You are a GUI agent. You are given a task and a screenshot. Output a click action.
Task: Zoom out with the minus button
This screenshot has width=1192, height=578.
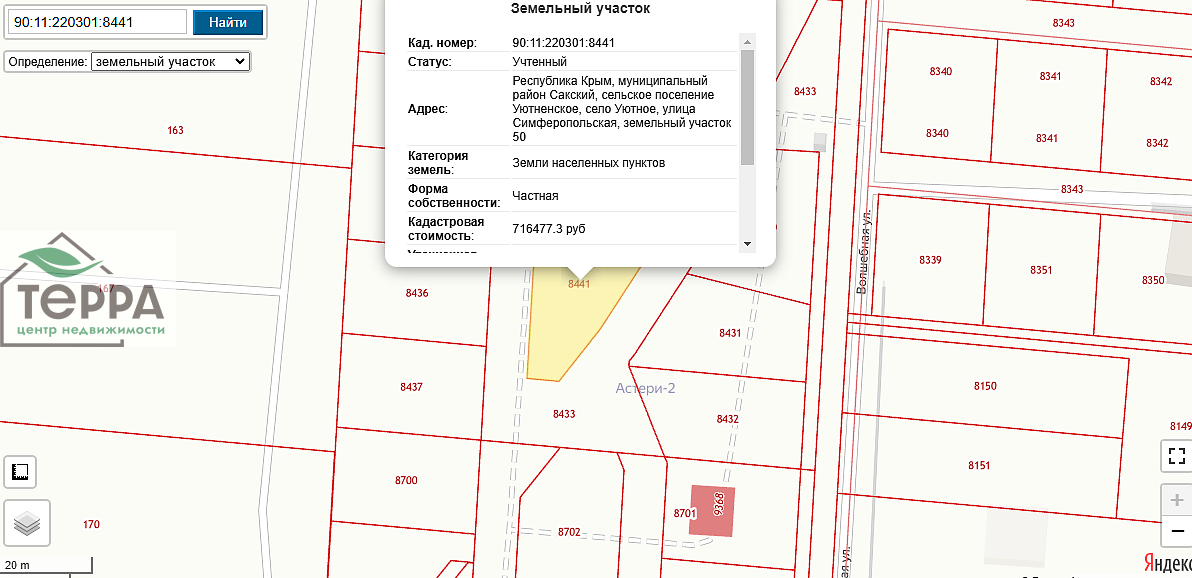[1176, 529]
